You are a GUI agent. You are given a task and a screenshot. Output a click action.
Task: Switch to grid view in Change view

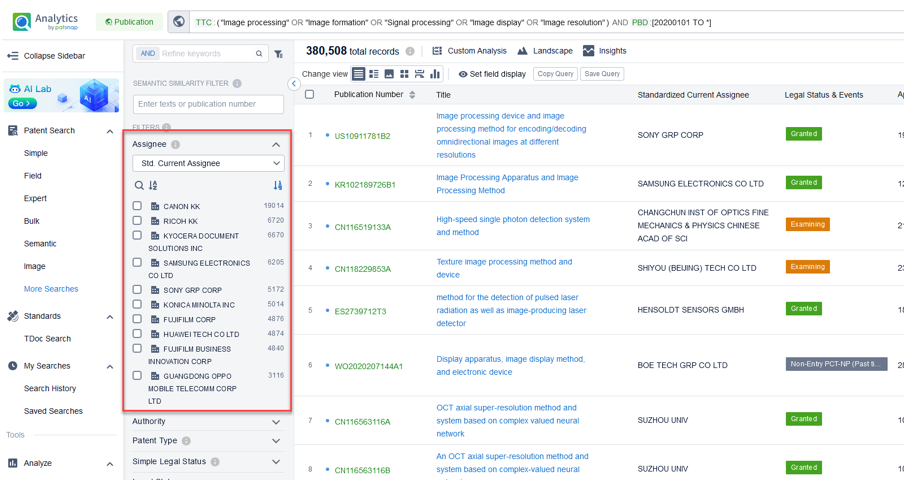pos(404,74)
